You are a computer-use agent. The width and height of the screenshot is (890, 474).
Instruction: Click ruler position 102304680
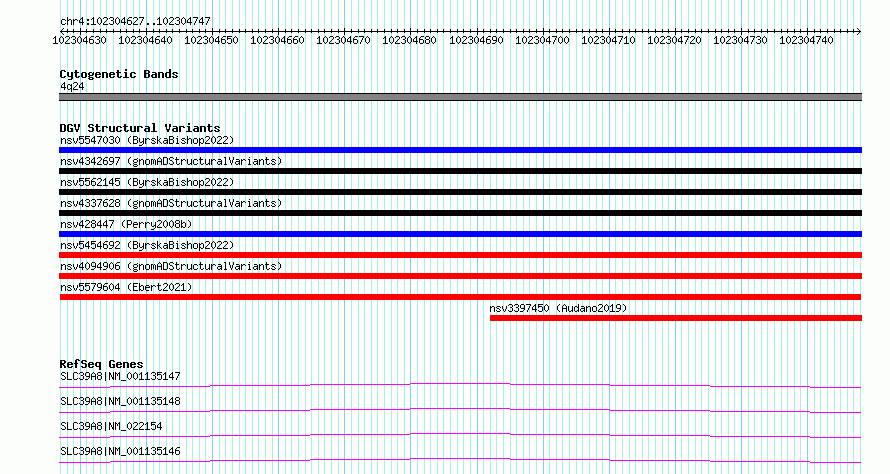pos(409,40)
